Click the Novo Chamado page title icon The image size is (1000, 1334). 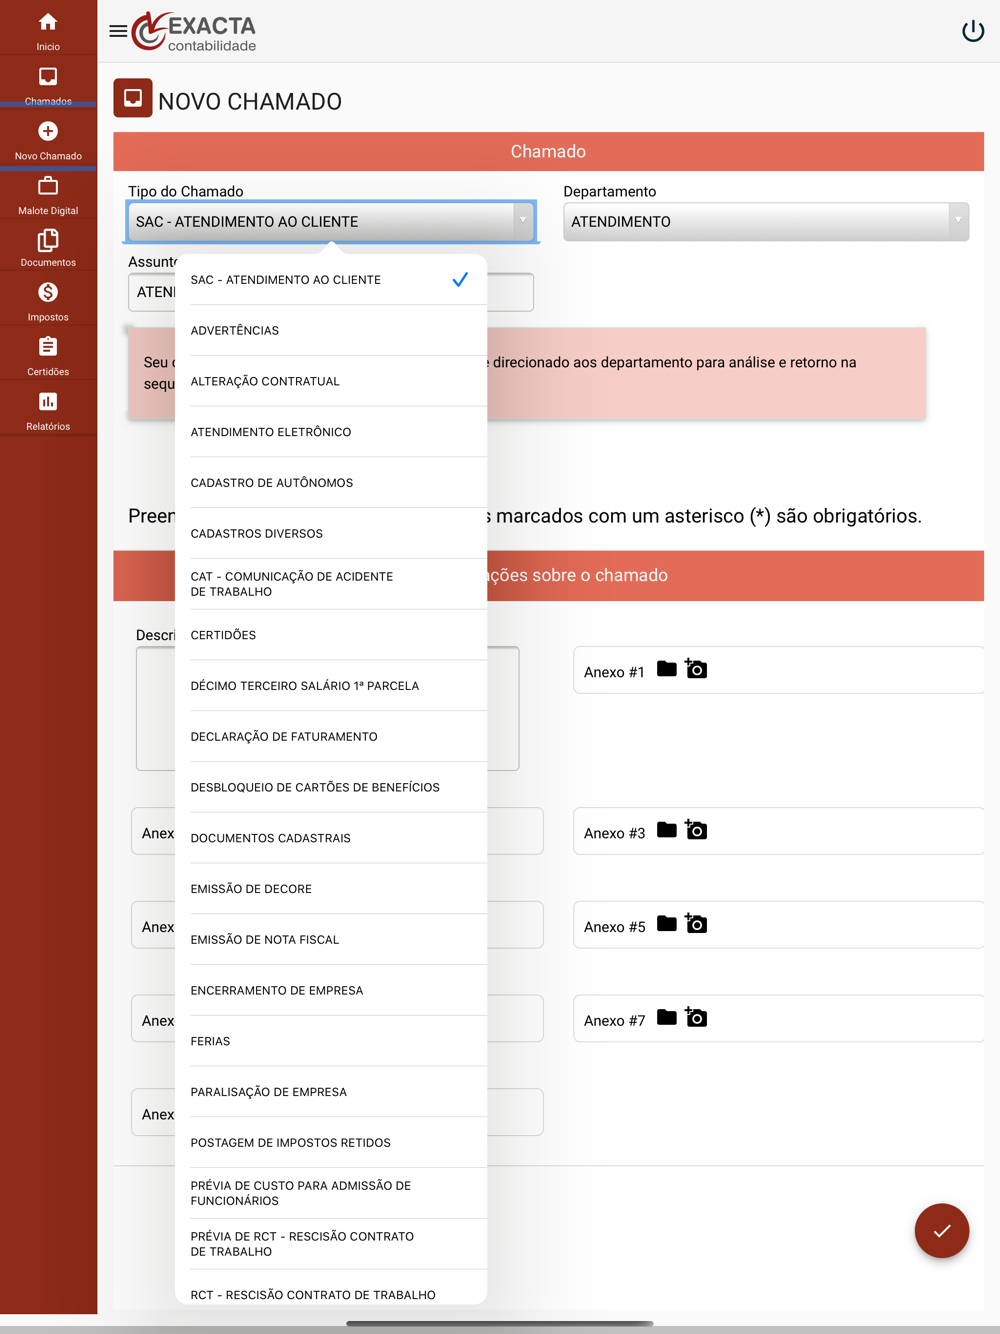(133, 98)
